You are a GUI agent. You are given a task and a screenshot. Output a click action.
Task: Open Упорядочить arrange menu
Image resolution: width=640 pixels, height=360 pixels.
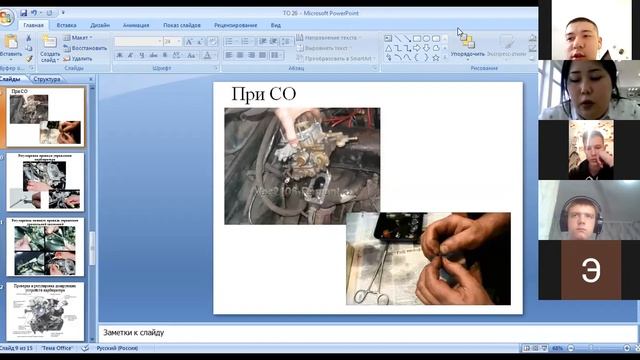point(468,47)
